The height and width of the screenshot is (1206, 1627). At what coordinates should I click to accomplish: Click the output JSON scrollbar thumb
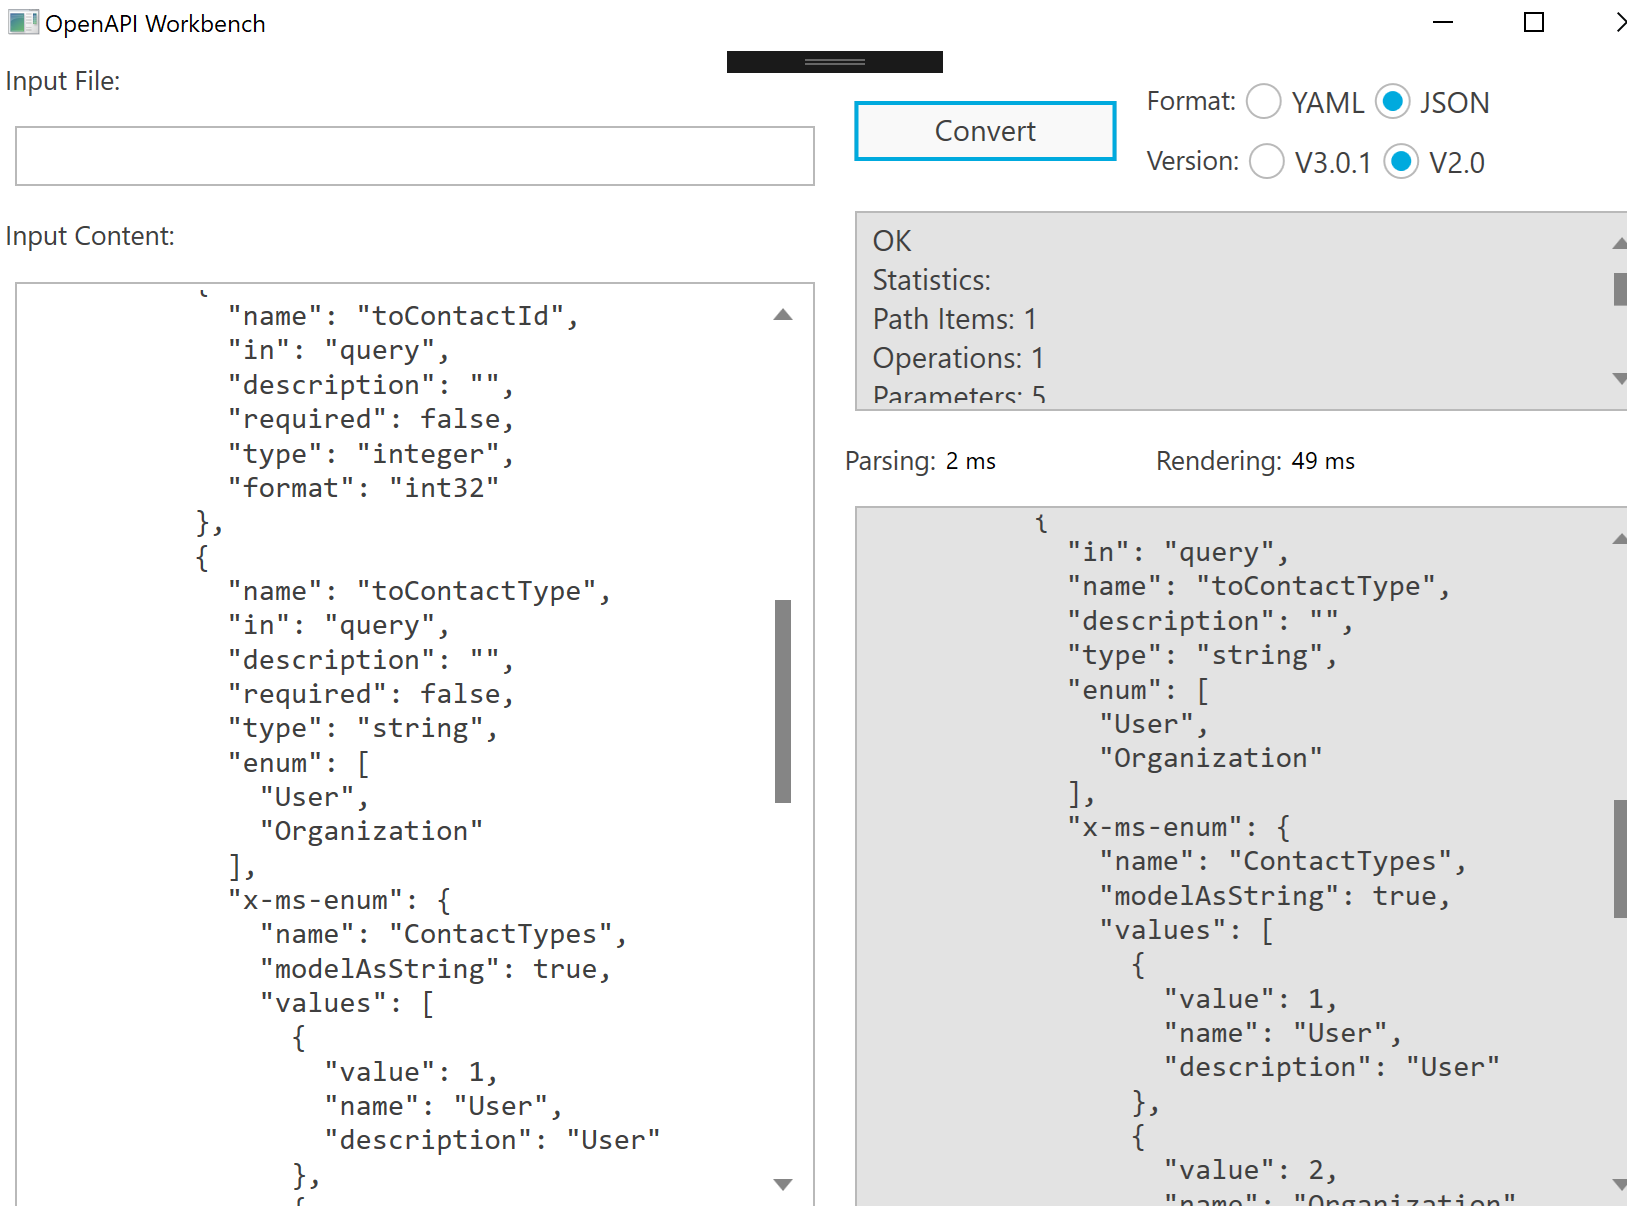pos(1618,850)
